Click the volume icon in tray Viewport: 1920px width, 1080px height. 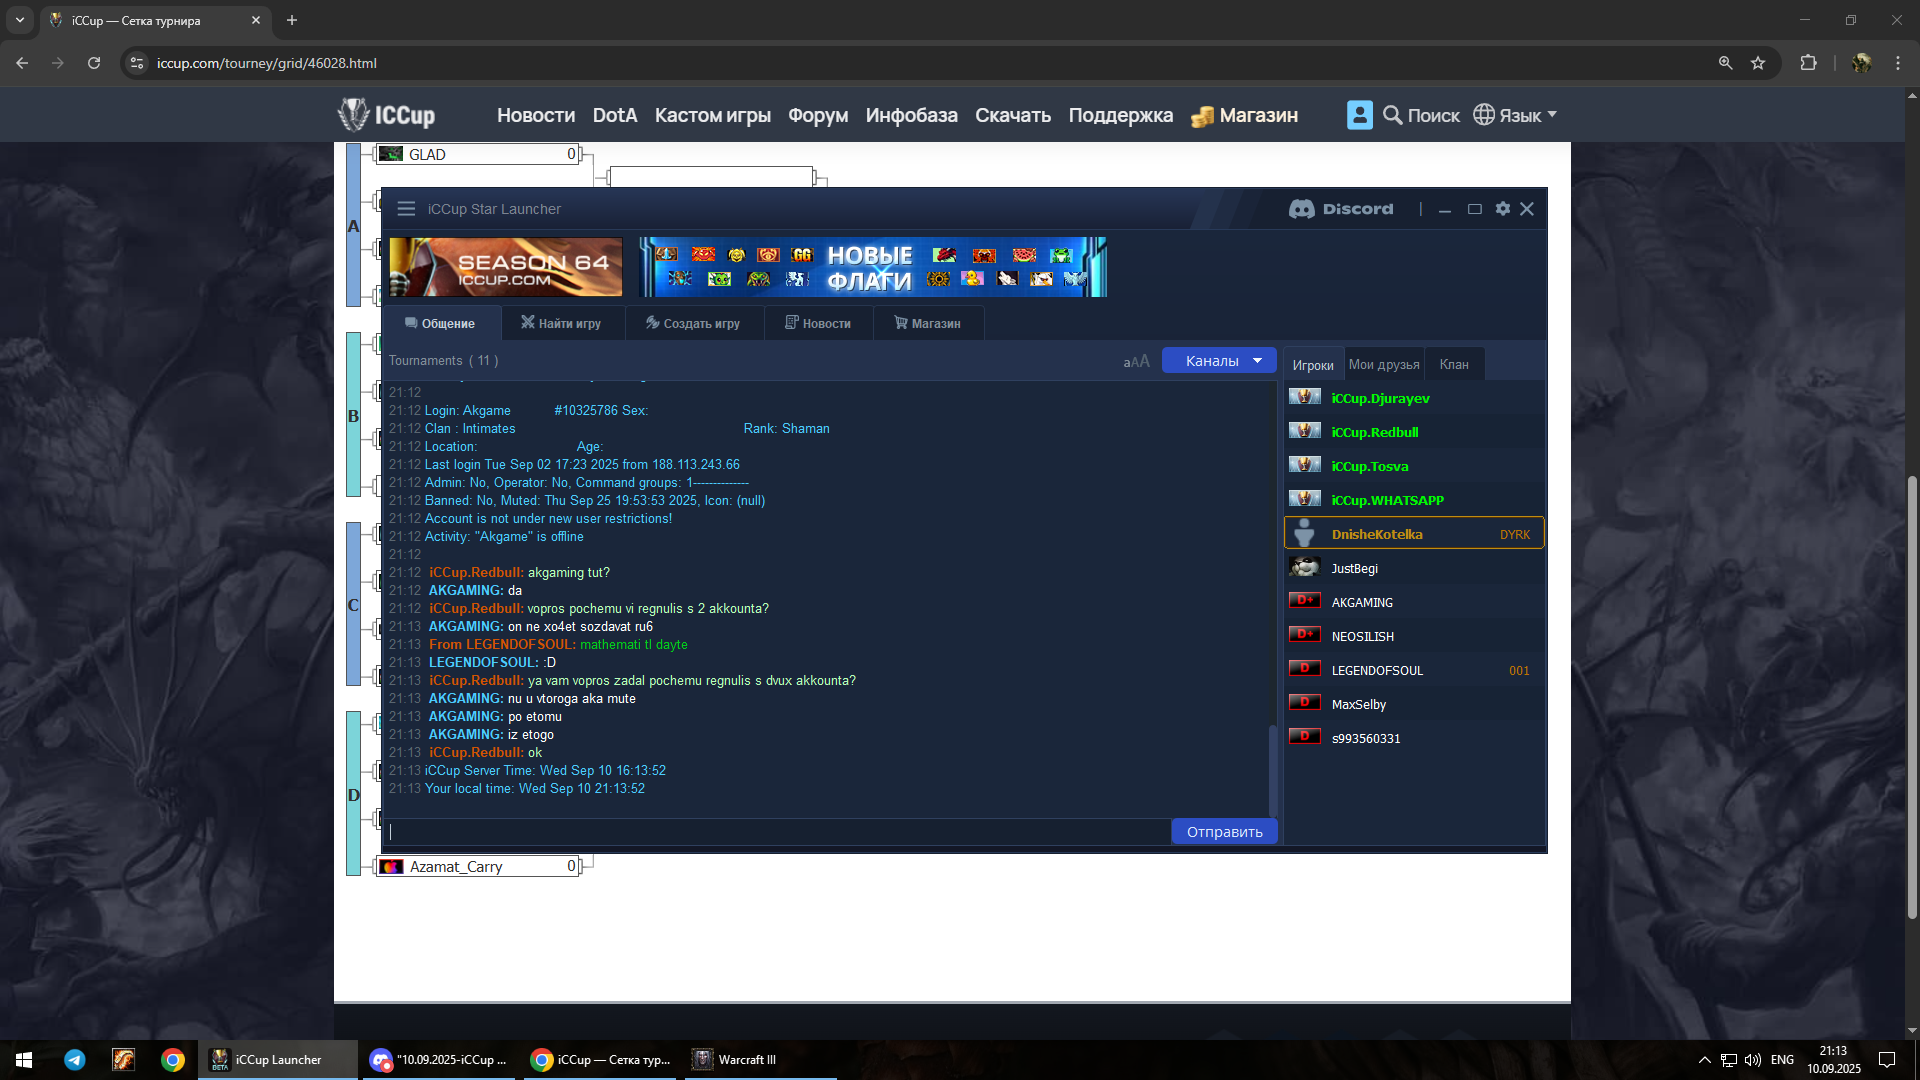click(1753, 1060)
